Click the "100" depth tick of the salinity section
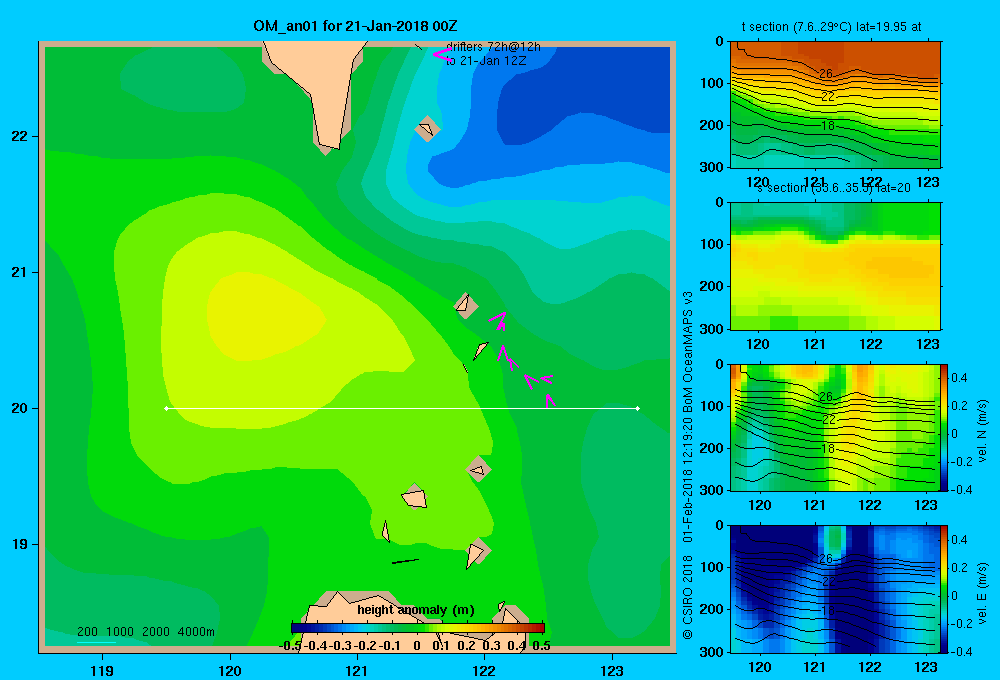Viewport: 1000px width, 680px height. tap(713, 244)
